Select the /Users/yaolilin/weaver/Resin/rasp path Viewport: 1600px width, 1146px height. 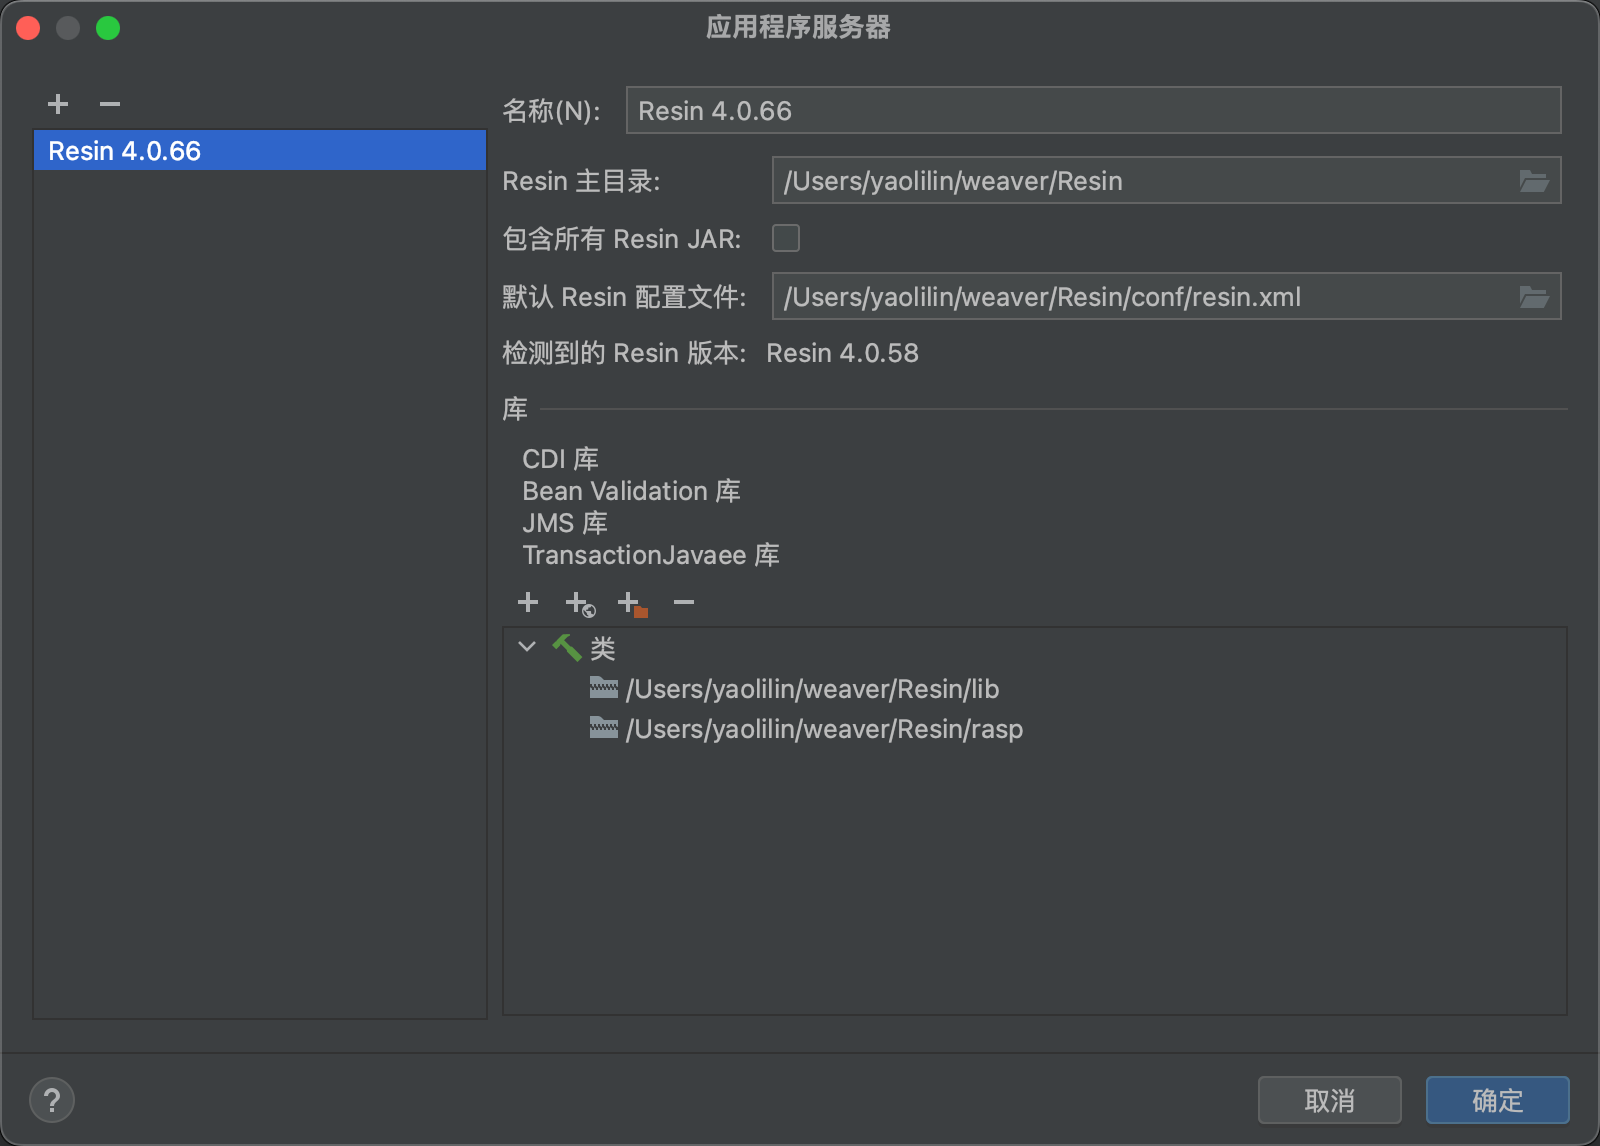click(824, 729)
